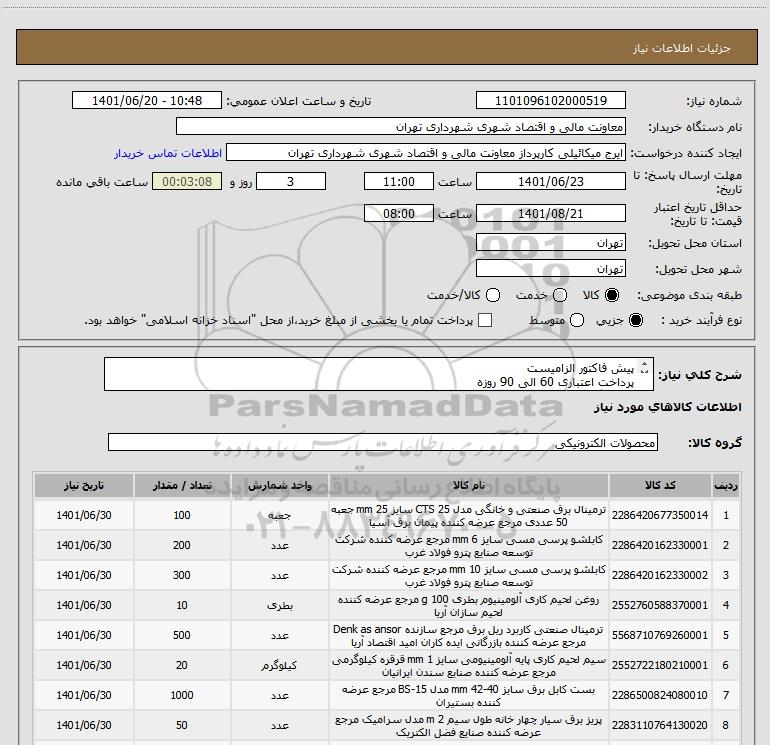Image resolution: width=770 pixels, height=745 pixels.
Task: Click the buyer organization name field
Action: (401, 127)
